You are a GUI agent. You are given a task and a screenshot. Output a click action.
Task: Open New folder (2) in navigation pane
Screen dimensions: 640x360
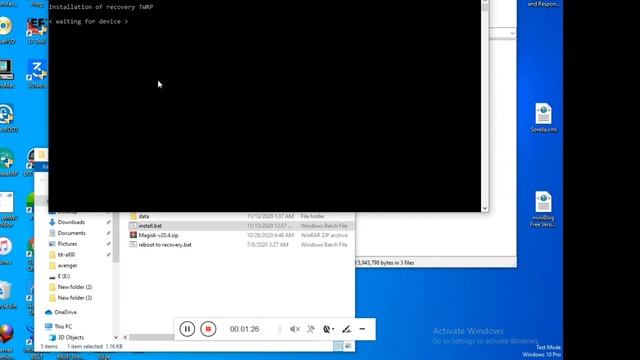tap(75, 287)
